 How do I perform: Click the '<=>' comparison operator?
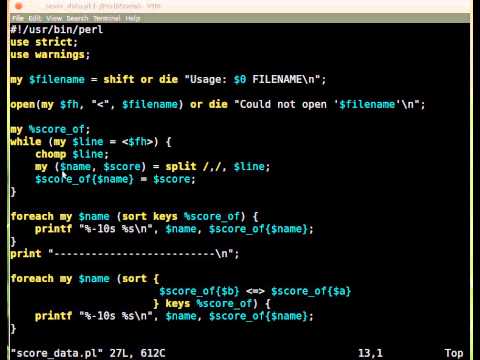[x=255, y=291]
